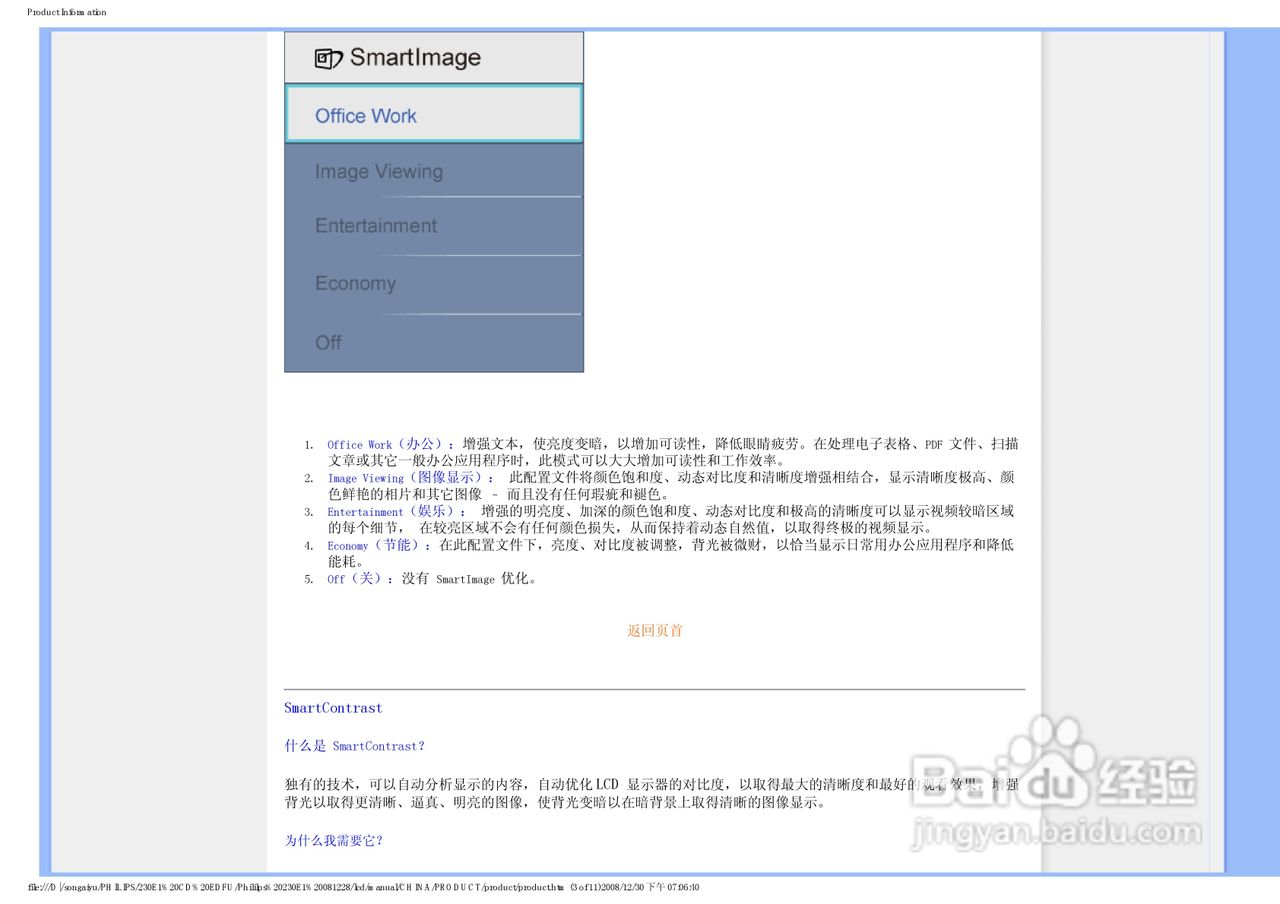Select Entertainment in SmartImage menu
Viewport: 1280px width, 904px height.
433,226
